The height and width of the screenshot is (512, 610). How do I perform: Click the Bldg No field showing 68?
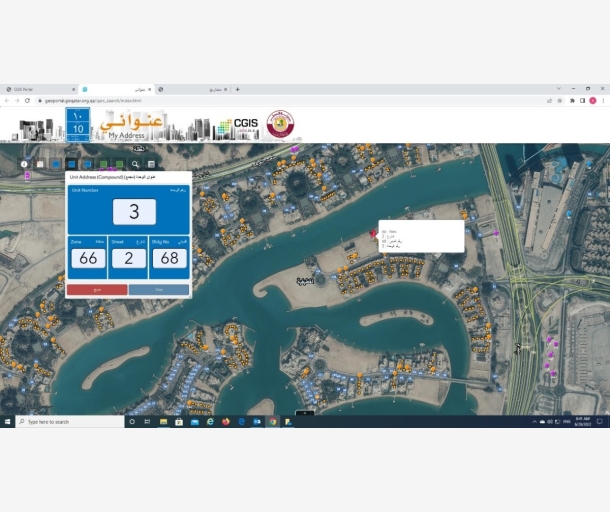coord(170,258)
